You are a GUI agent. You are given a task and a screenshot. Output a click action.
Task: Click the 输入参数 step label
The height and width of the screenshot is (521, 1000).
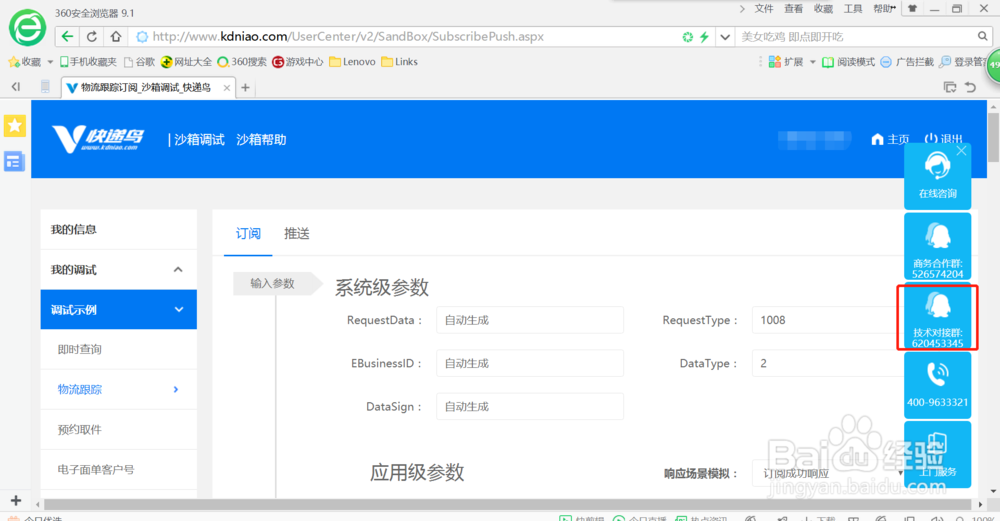pyautogui.click(x=278, y=284)
